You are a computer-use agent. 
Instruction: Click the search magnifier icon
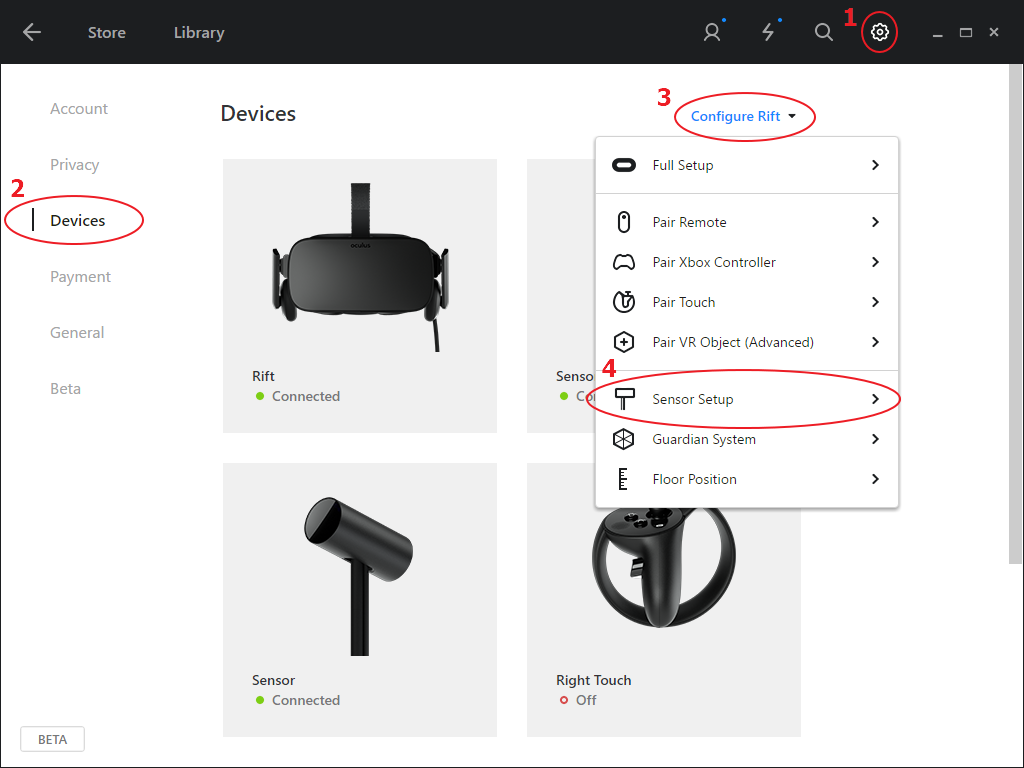(x=824, y=32)
